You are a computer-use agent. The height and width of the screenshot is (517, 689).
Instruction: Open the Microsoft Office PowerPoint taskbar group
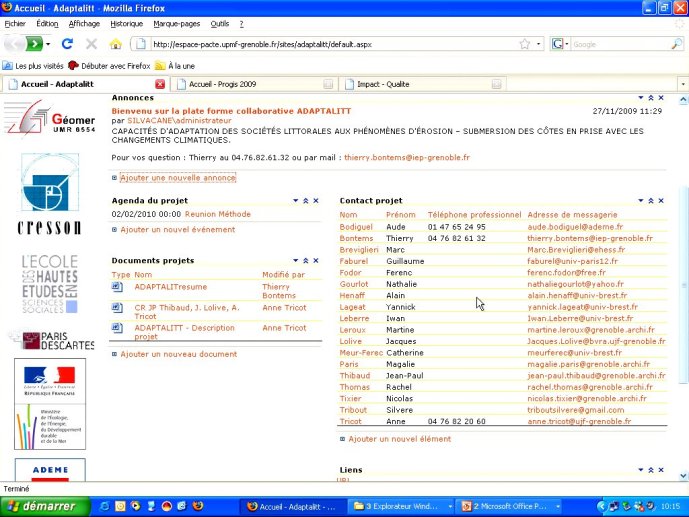pyautogui.click(x=510, y=506)
